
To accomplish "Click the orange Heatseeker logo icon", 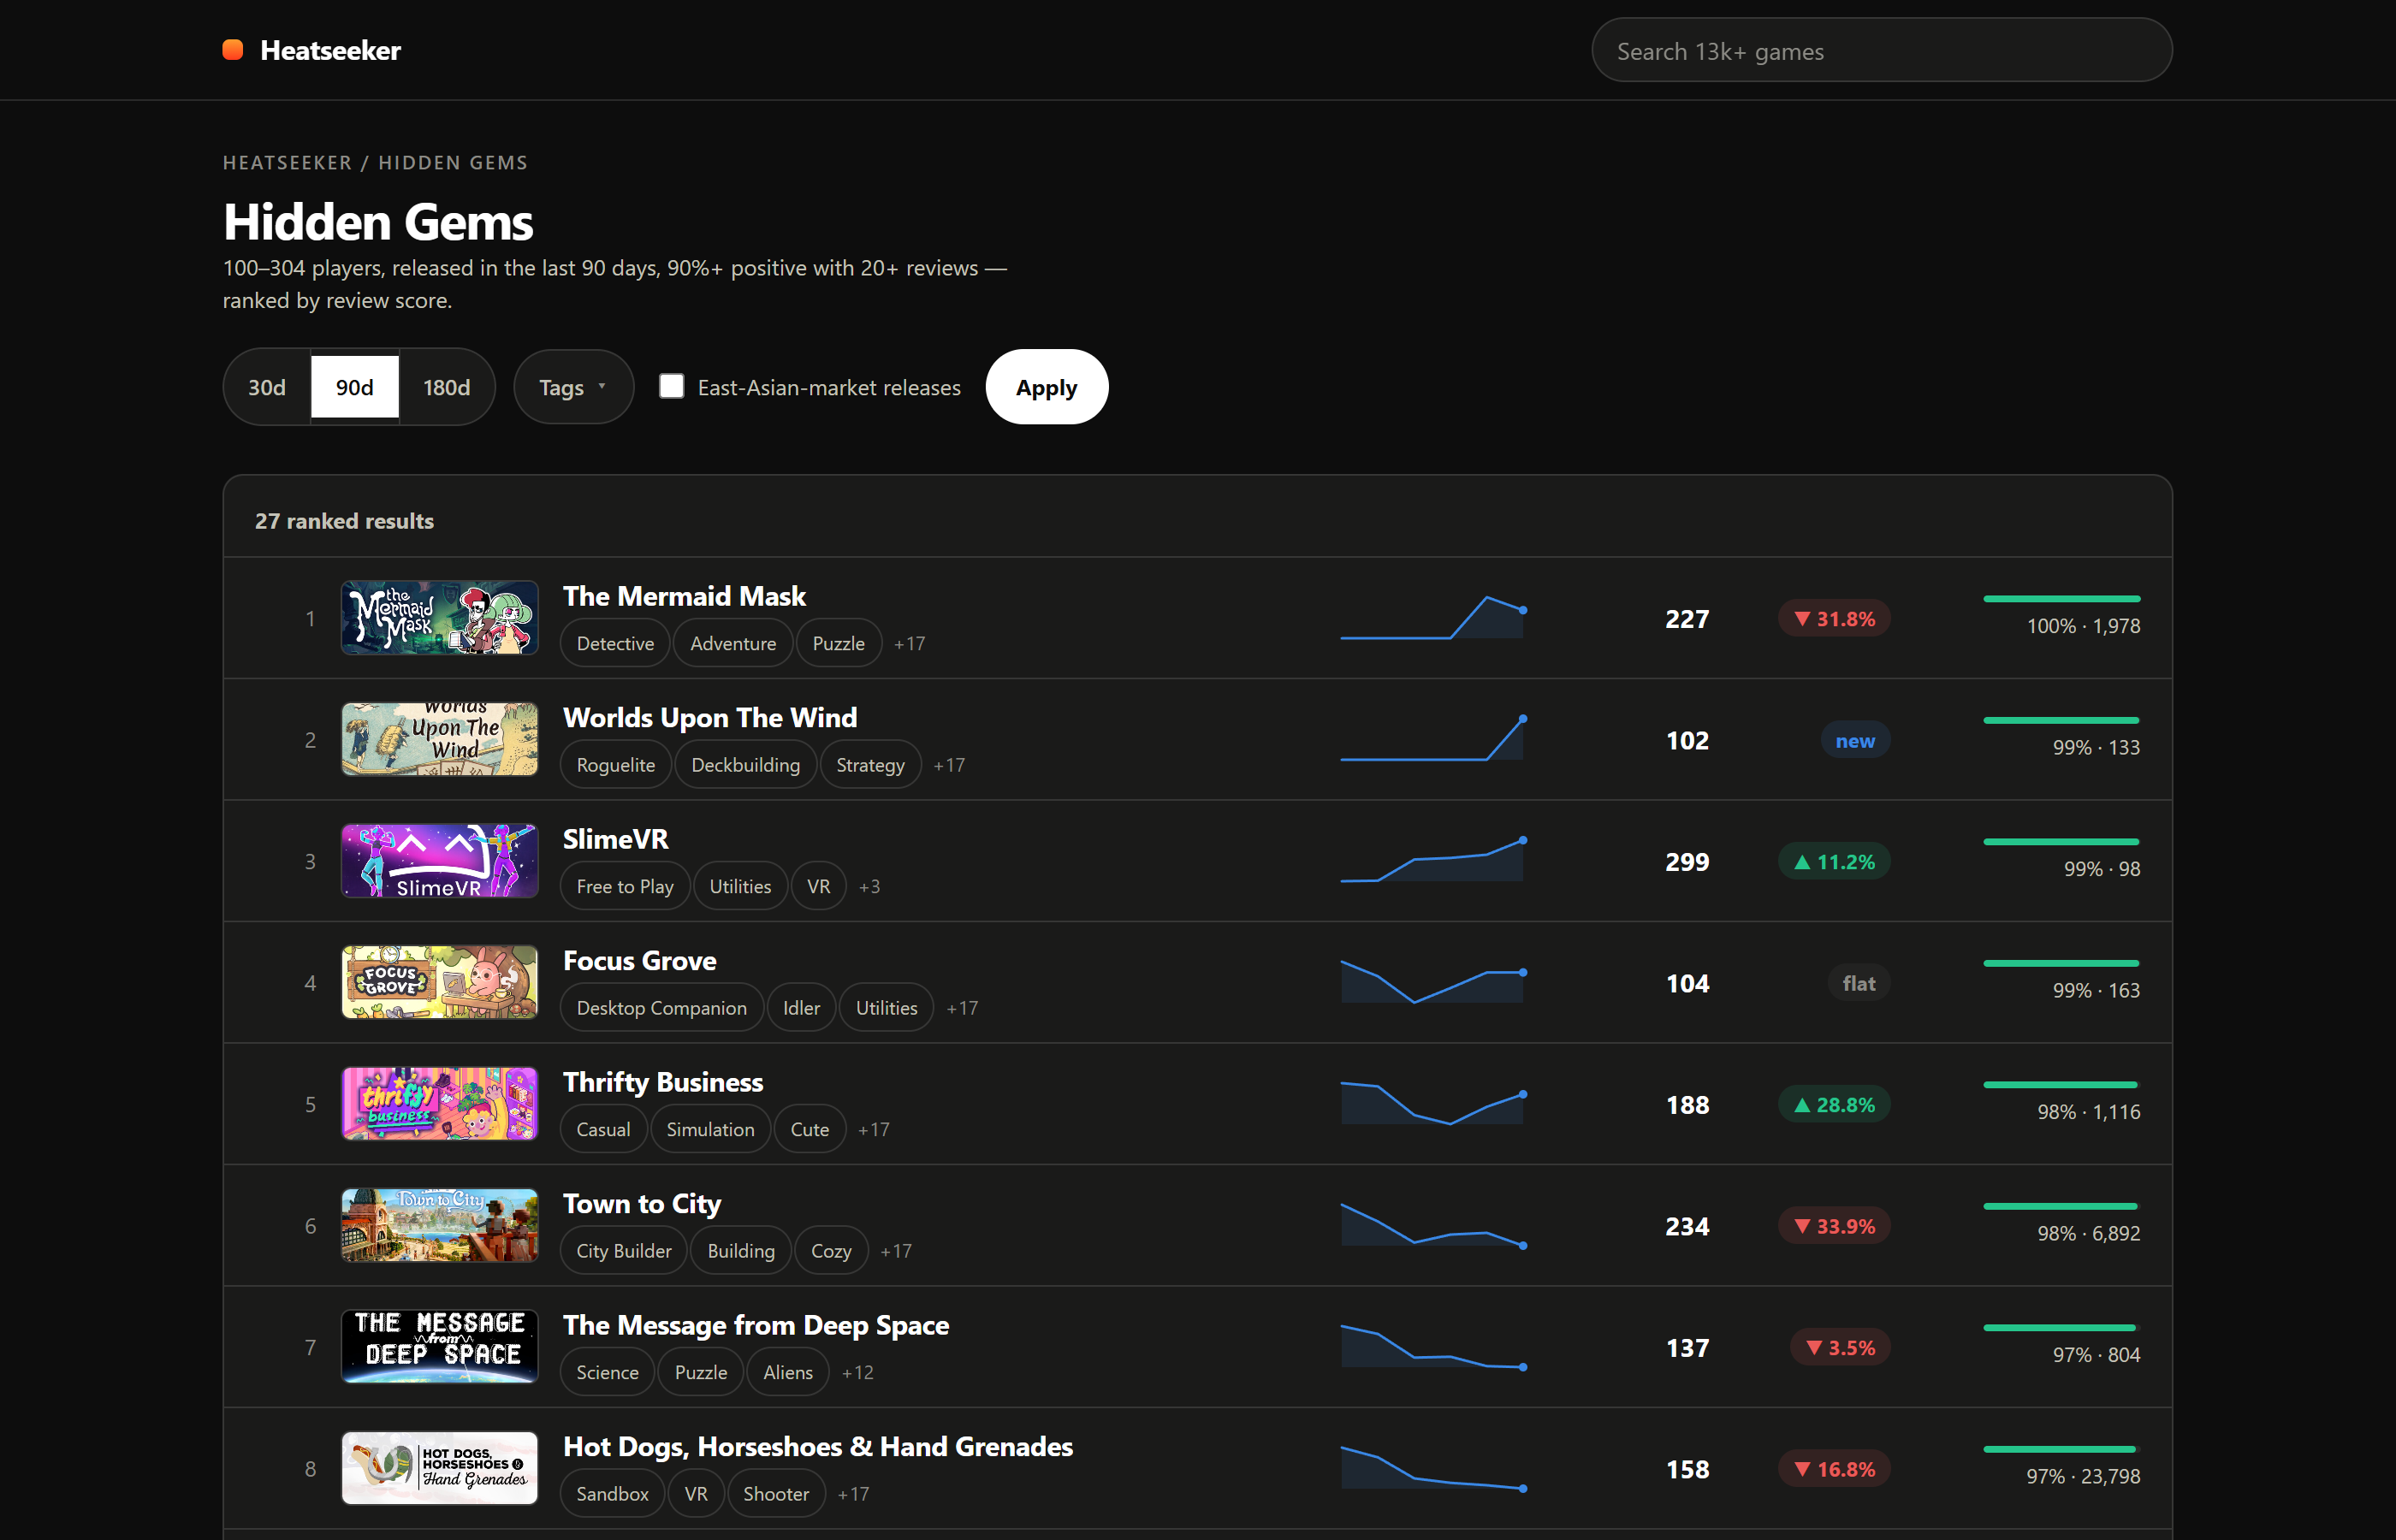I will click(233, 50).
